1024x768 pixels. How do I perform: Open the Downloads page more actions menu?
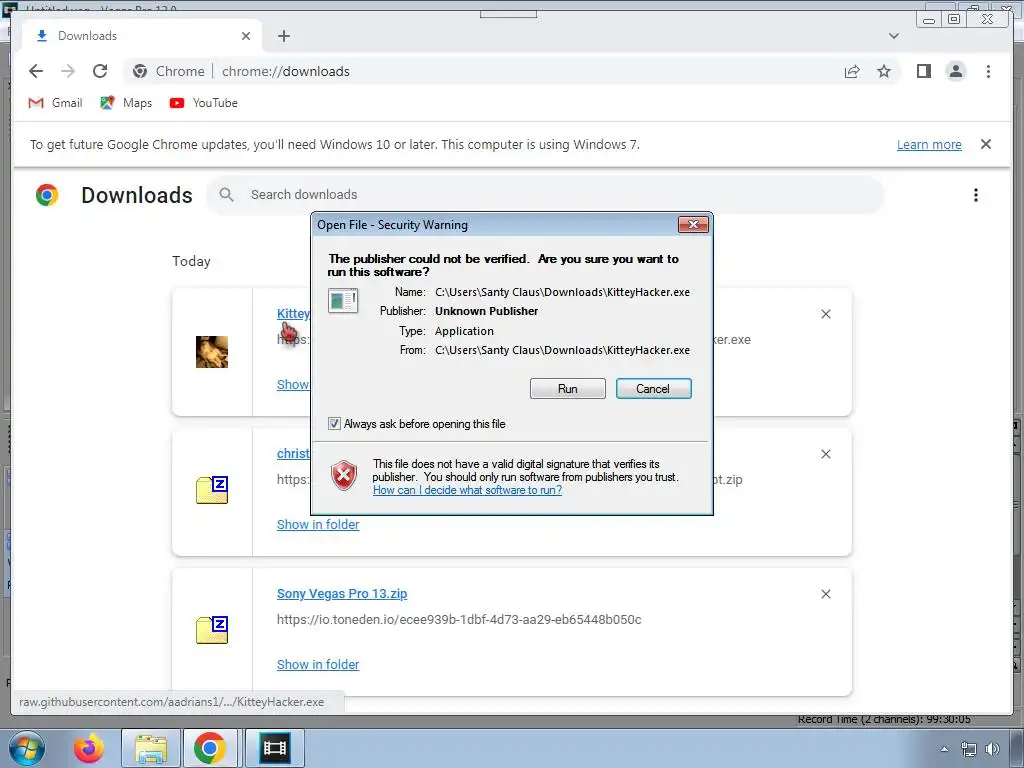[x=976, y=195]
